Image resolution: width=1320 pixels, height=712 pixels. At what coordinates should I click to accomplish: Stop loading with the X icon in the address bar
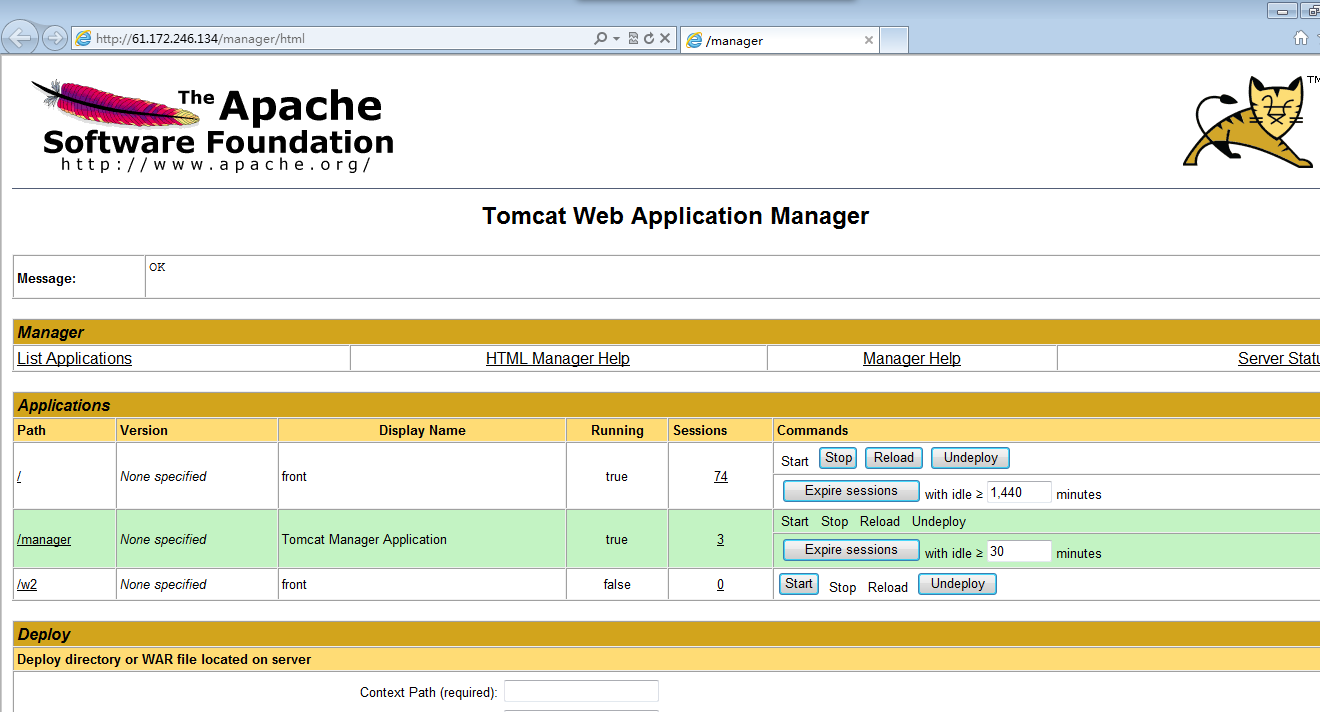click(x=665, y=39)
